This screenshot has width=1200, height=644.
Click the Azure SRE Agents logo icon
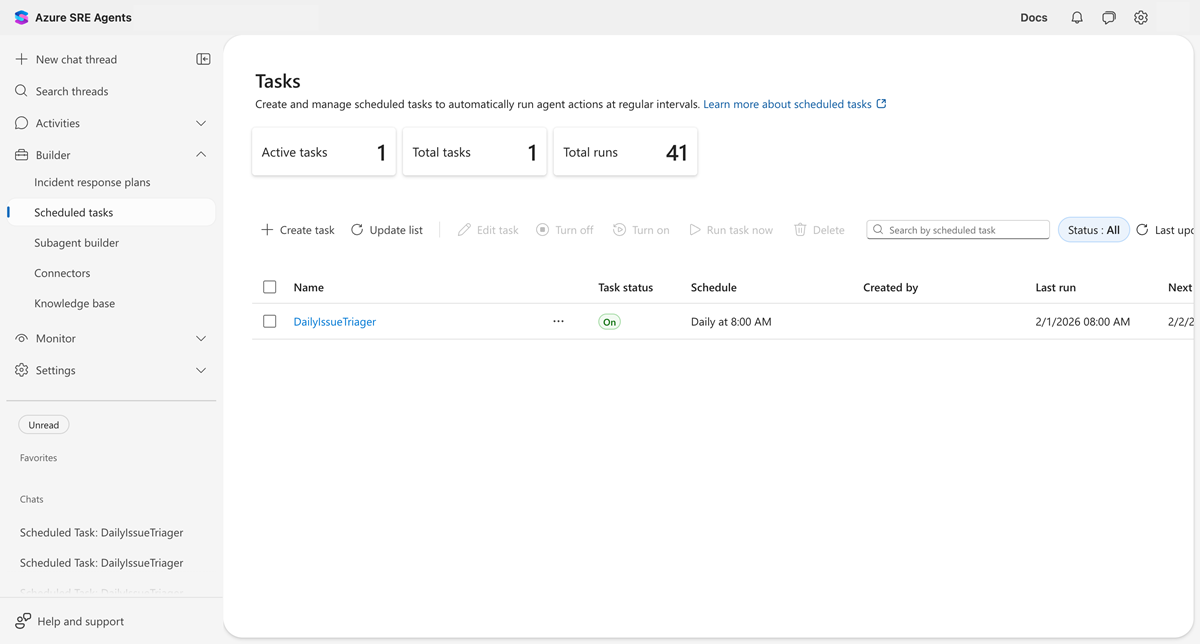tap(21, 17)
